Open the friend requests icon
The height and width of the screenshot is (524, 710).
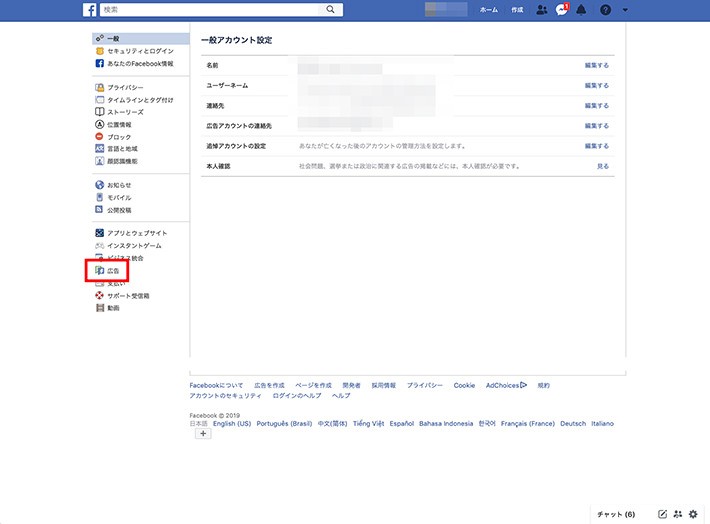point(542,10)
